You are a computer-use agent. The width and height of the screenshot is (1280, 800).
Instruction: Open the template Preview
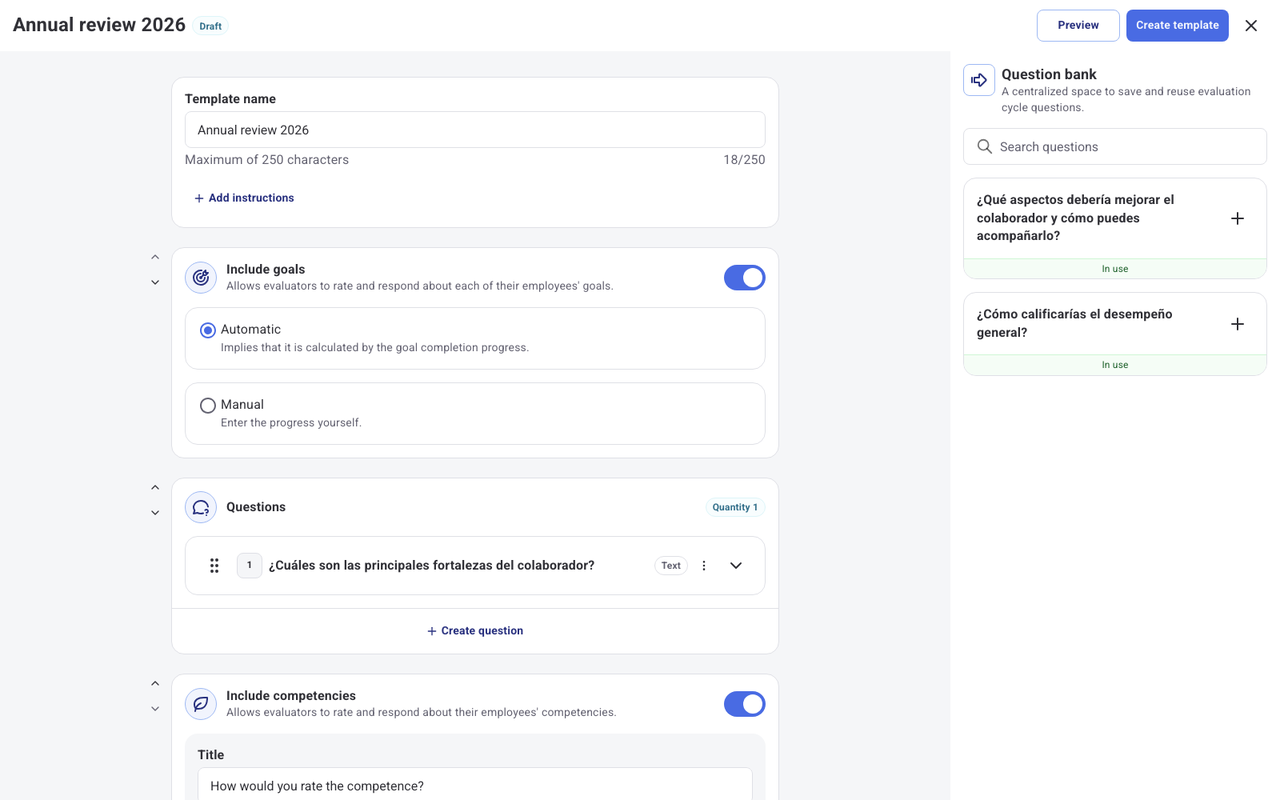click(x=1078, y=25)
